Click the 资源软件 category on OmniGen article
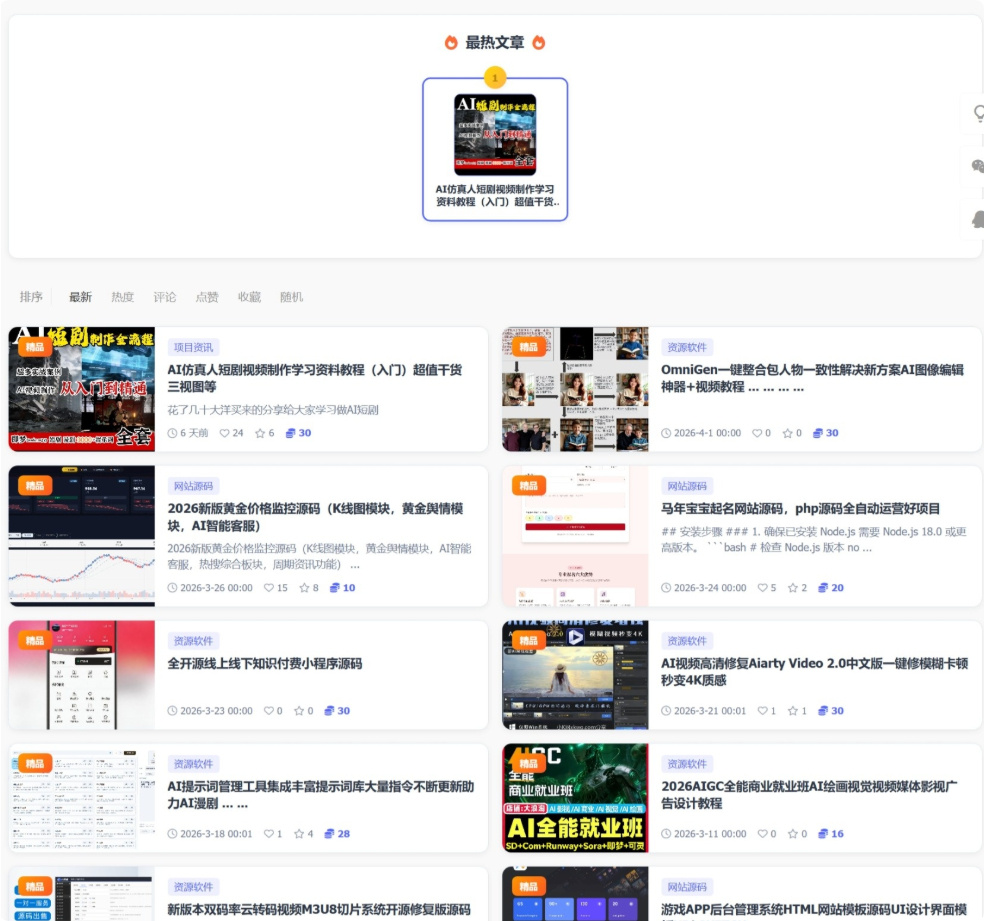 point(690,346)
